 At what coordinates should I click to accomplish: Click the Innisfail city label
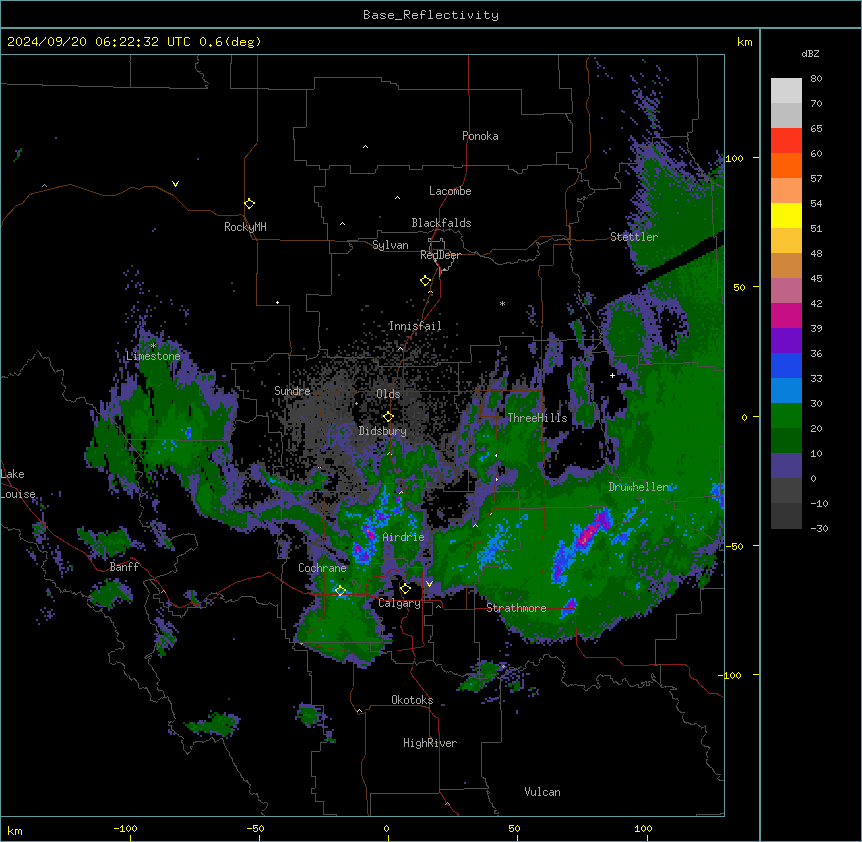coord(415,326)
